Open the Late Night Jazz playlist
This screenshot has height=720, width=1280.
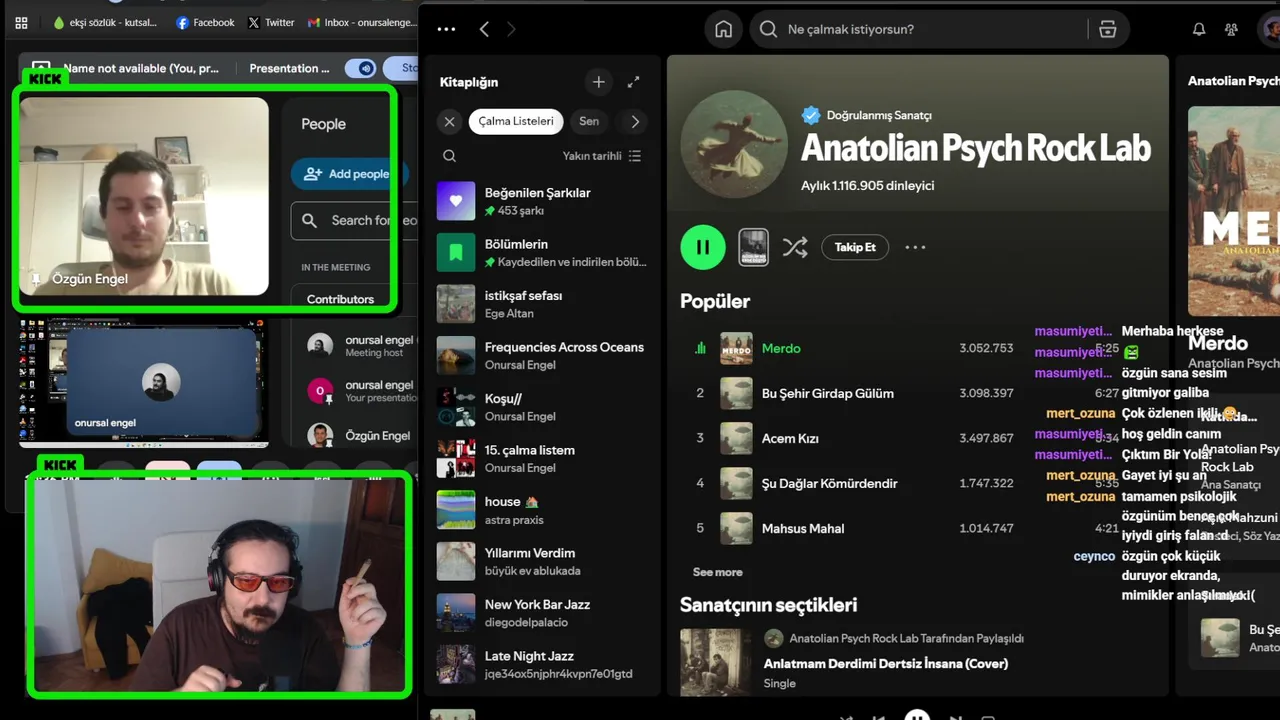pyautogui.click(x=542, y=665)
